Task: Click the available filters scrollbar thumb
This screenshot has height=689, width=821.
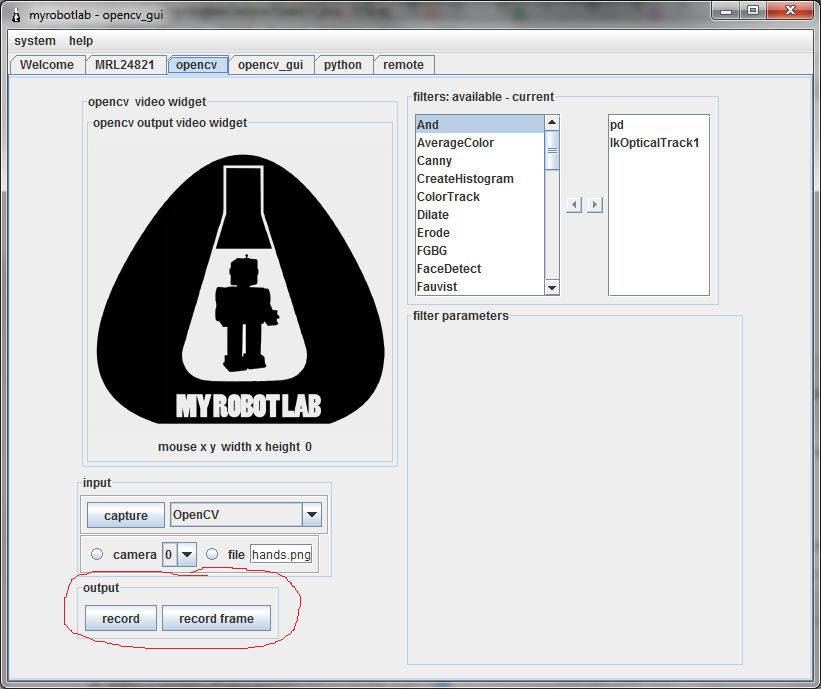Action: point(552,150)
